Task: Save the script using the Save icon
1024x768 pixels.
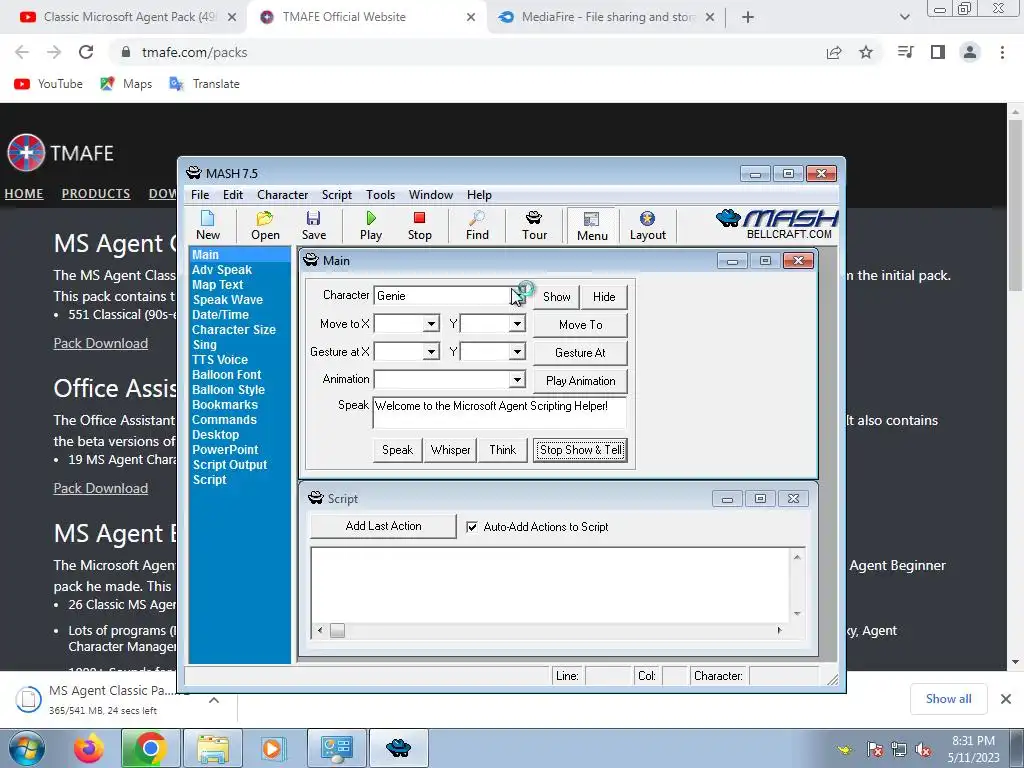Action: pyautogui.click(x=313, y=225)
